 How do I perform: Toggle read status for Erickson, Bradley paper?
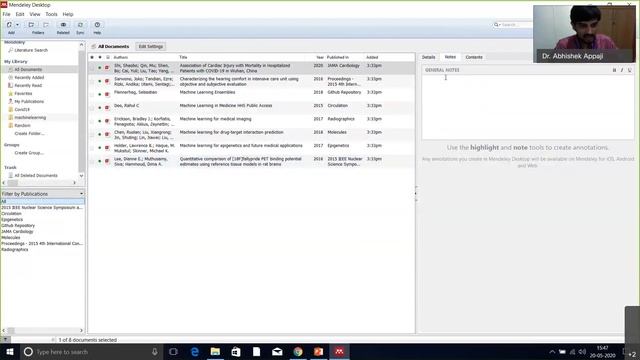click(x=100, y=121)
